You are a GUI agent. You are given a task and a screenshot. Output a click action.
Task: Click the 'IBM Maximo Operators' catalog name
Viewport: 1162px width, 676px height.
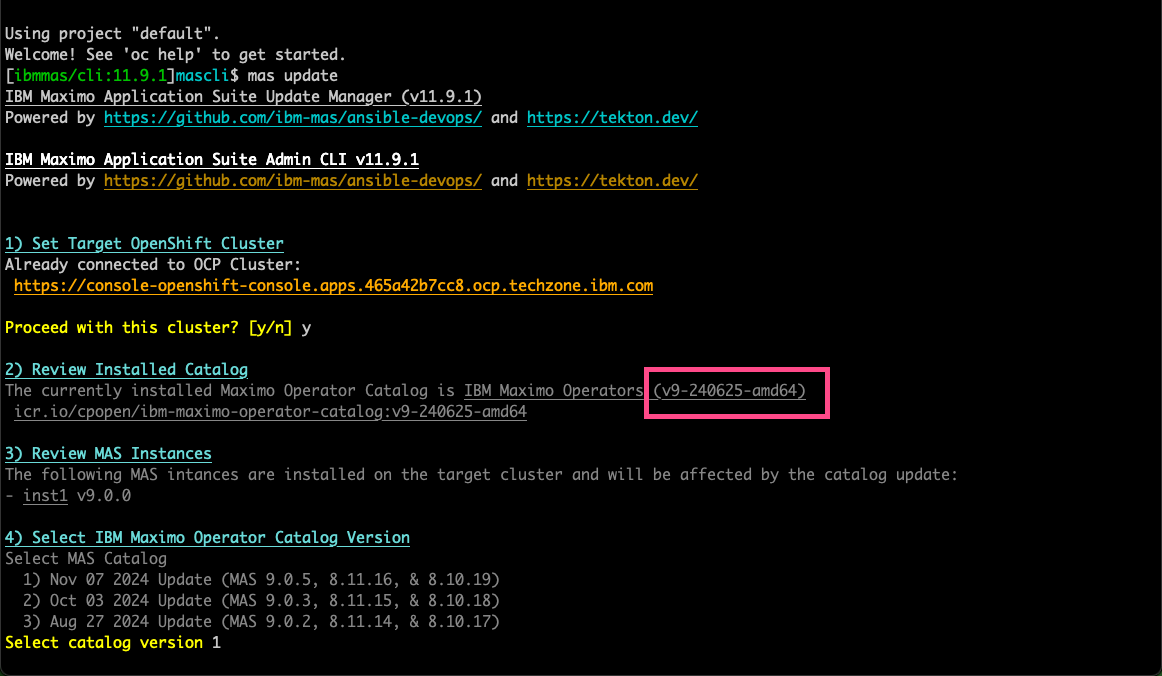click(x=554, y=391)
